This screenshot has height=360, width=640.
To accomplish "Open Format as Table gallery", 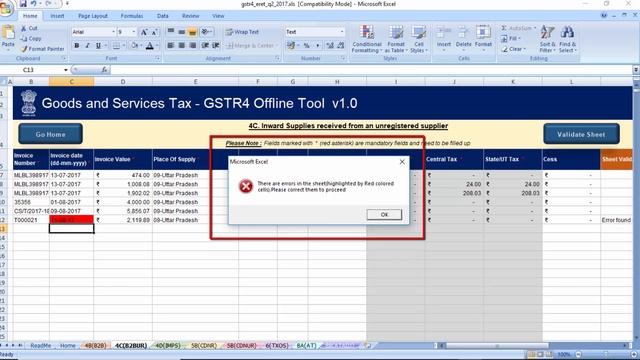I will 396,39.
